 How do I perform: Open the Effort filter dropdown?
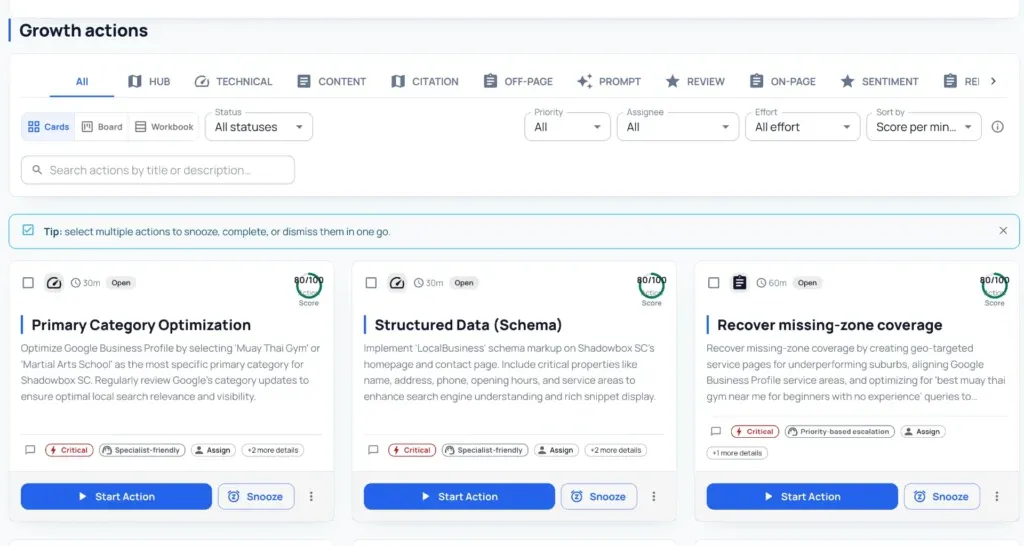[x=802, y=127]
